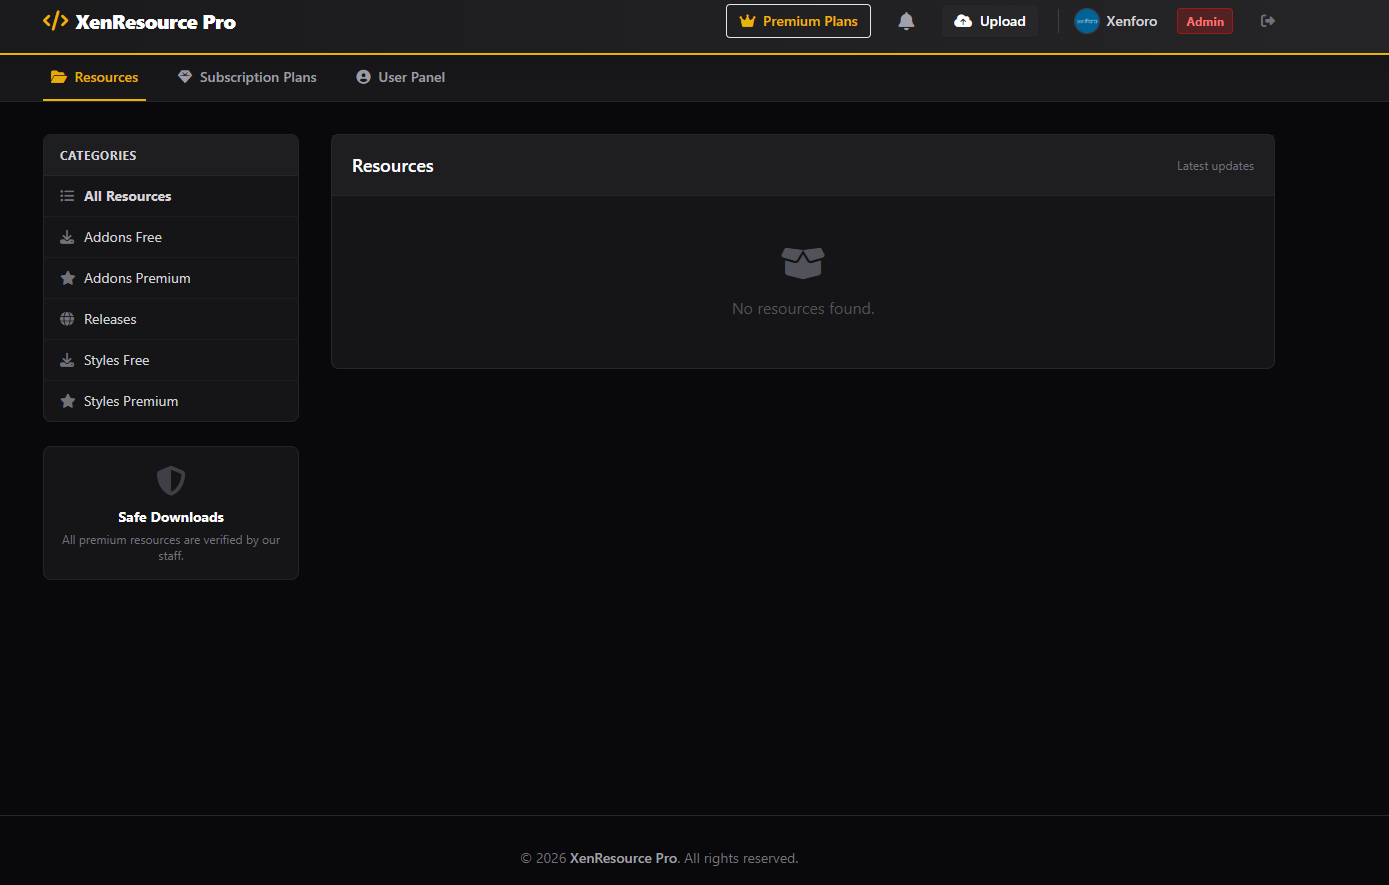Select the Addons Free category
The height and width of the screenshot is (885, 1389).
(171, 237)
